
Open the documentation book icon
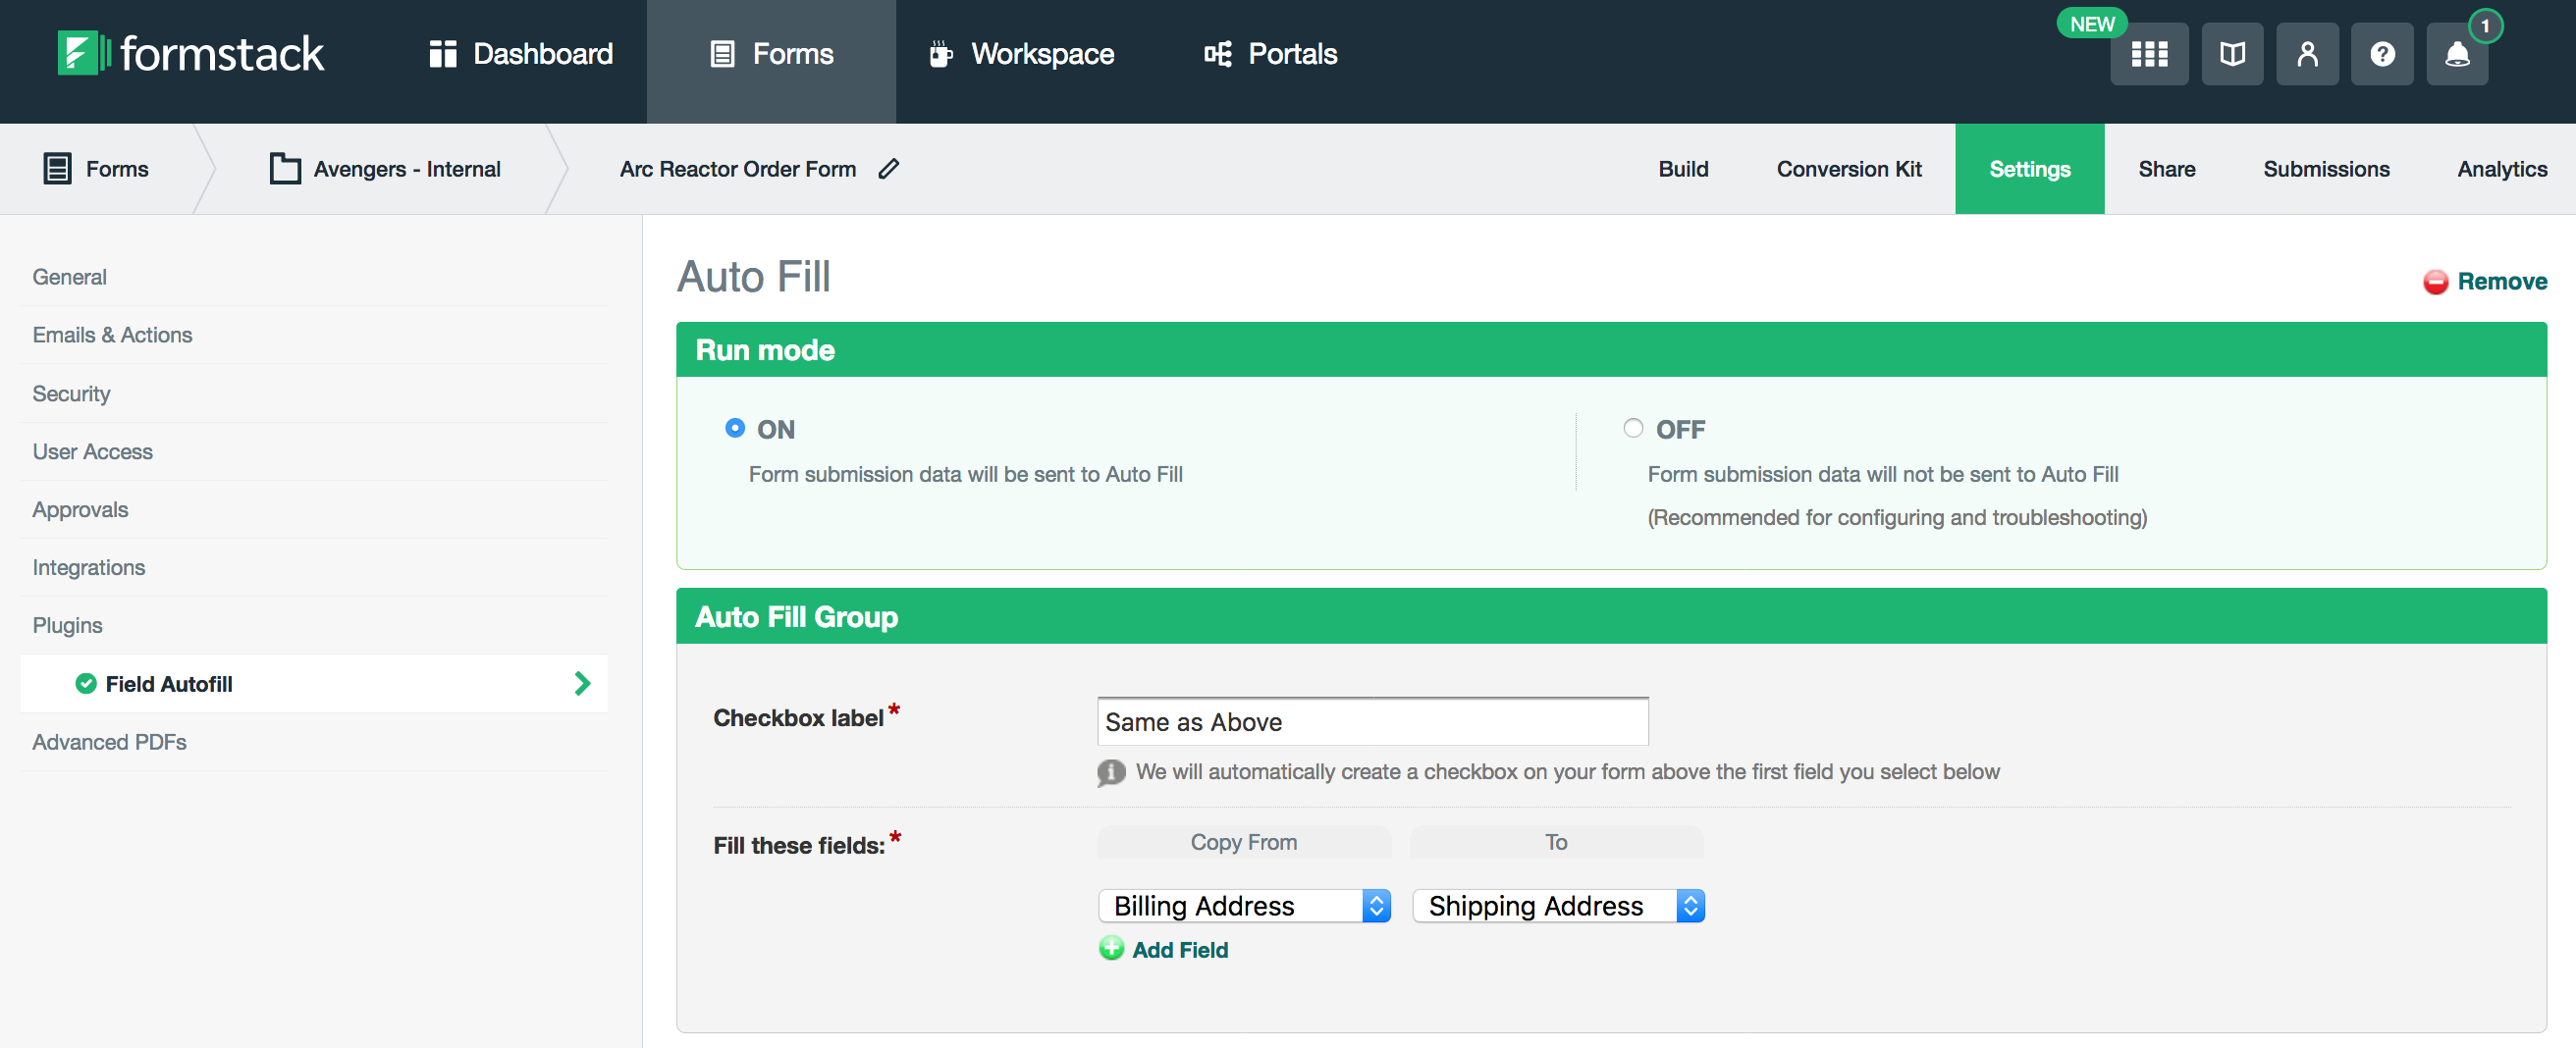tap(2232, 54)
